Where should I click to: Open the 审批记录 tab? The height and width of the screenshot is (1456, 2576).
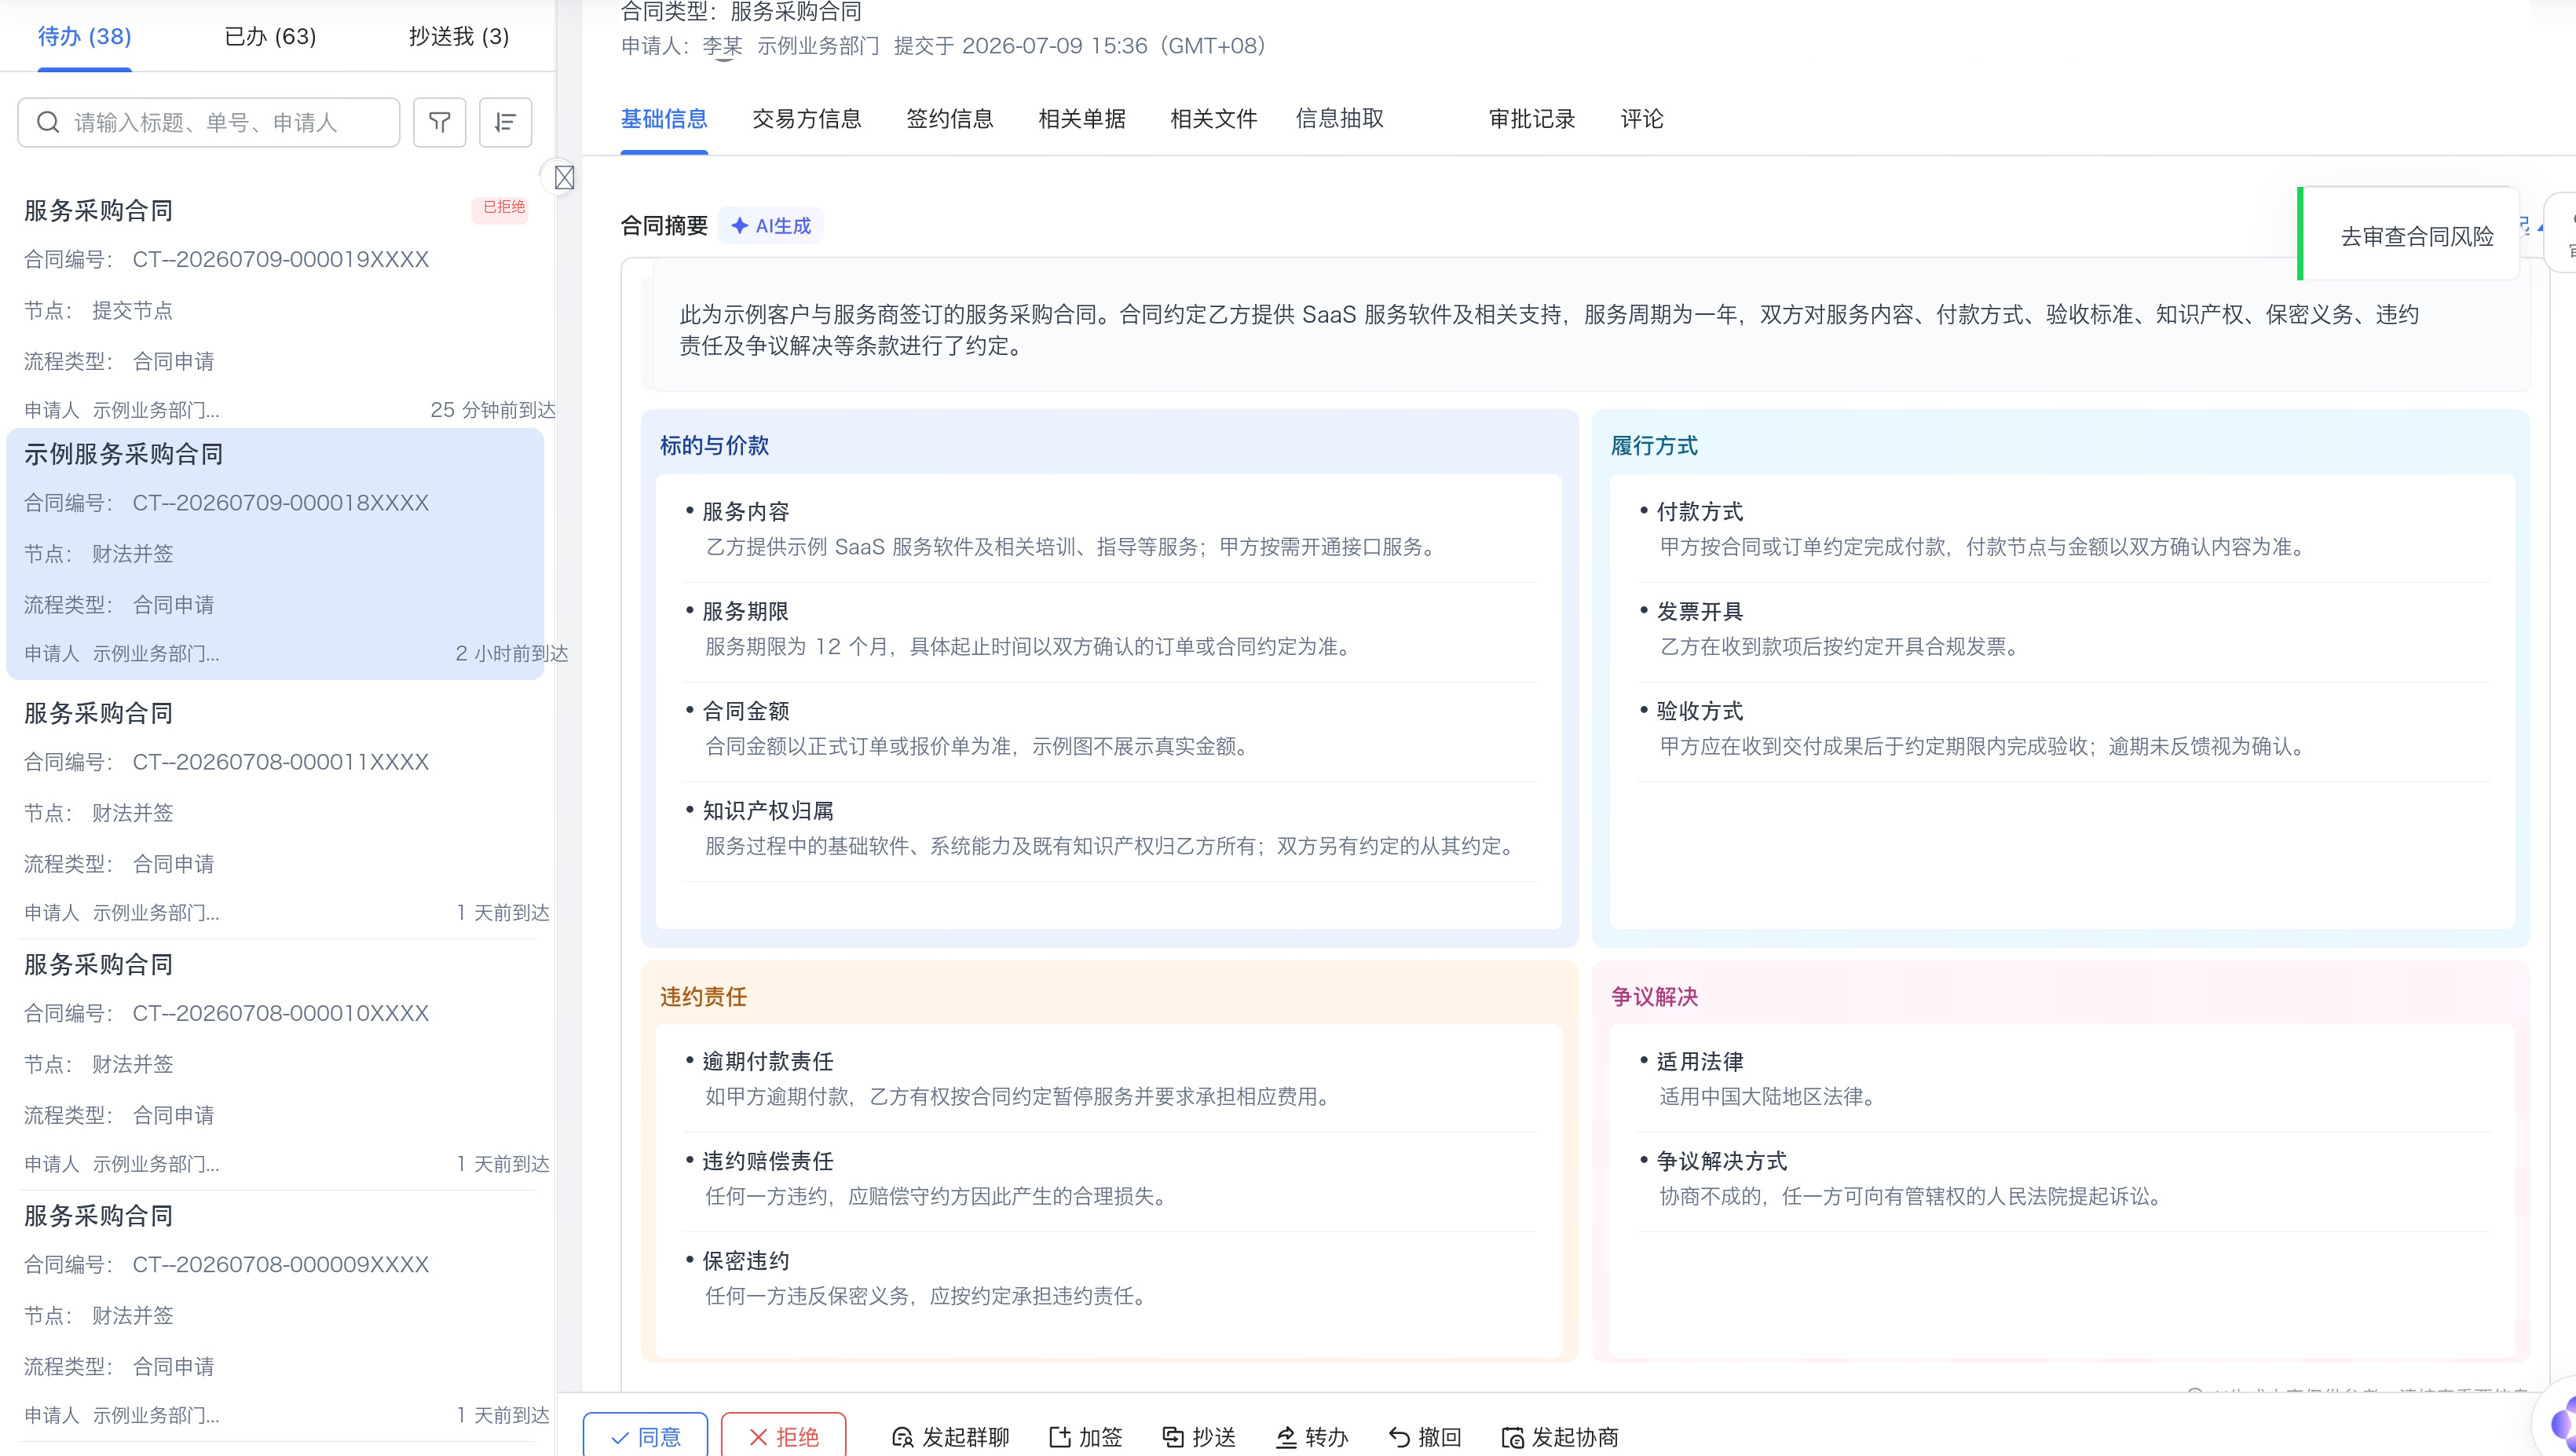click(x=1531, y=119)
